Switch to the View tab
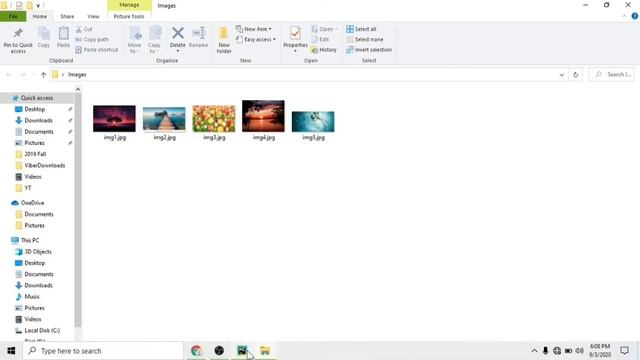The width and height of the screenshot is (640, 360). point(93,16)
